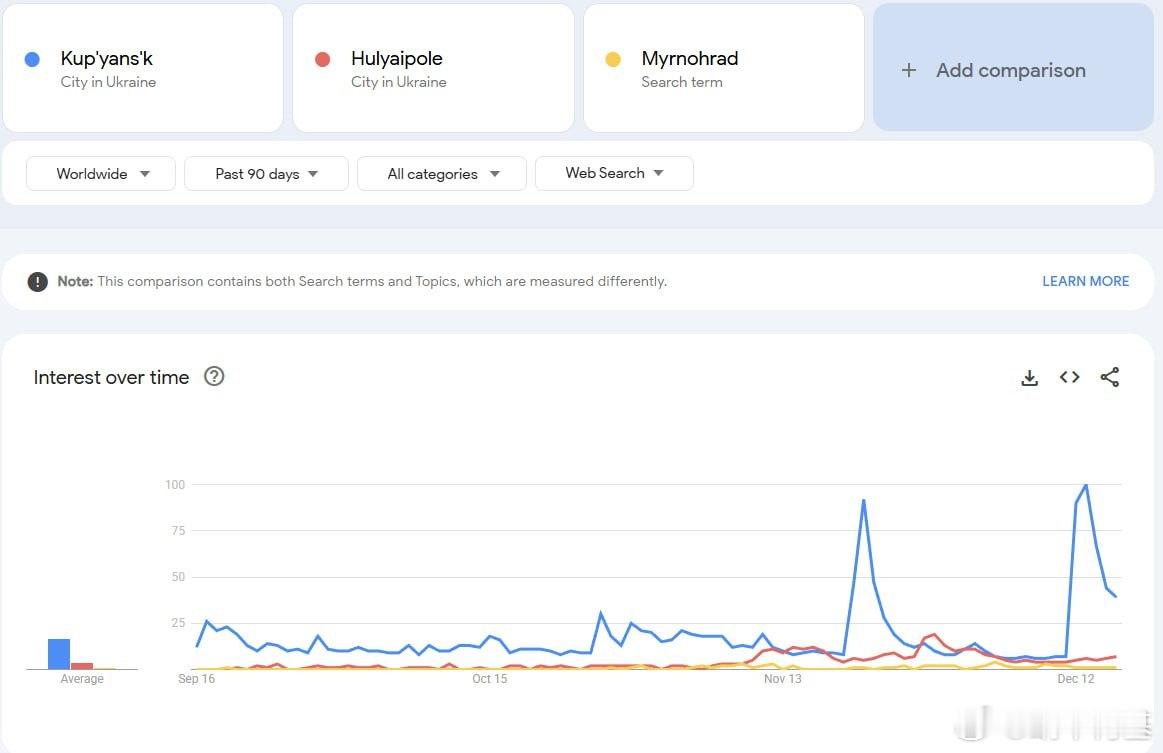Image resolution: width=1163 pixels, height=753 pixels.
Task: Open the Past 90 days dropdown
Action: coord(266,174)
